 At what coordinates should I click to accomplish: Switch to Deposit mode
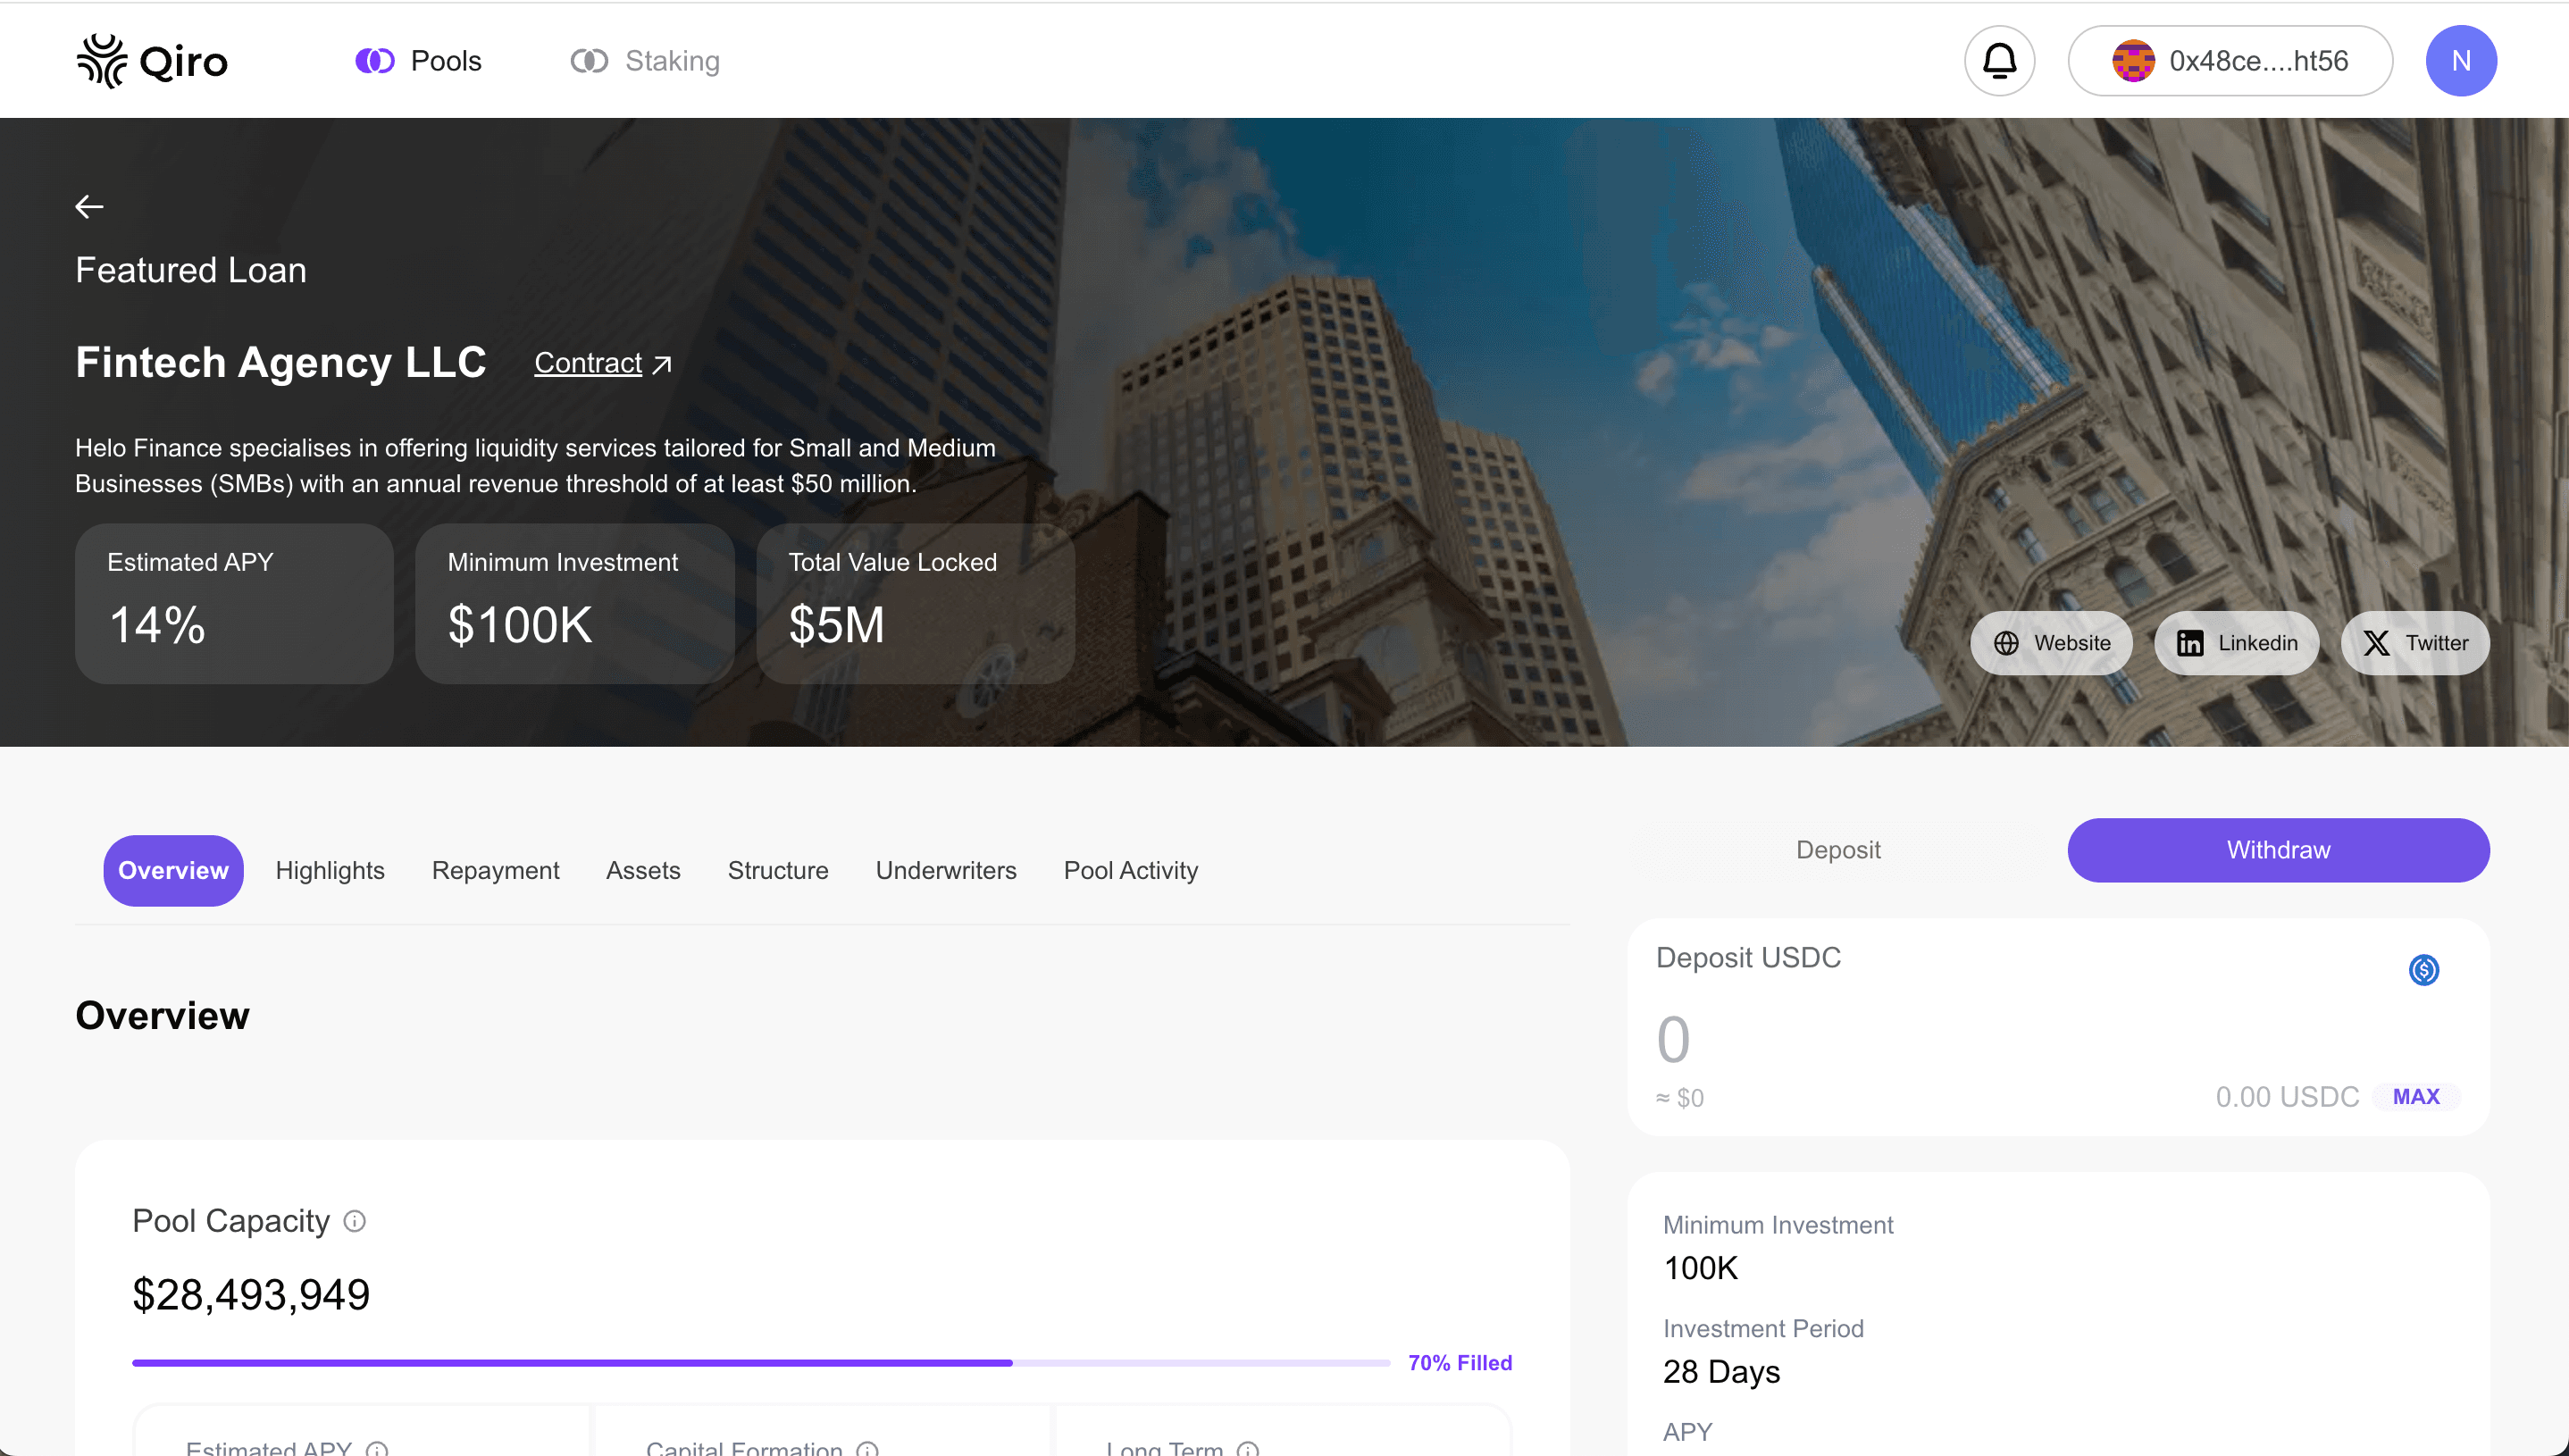(1838, 849)
